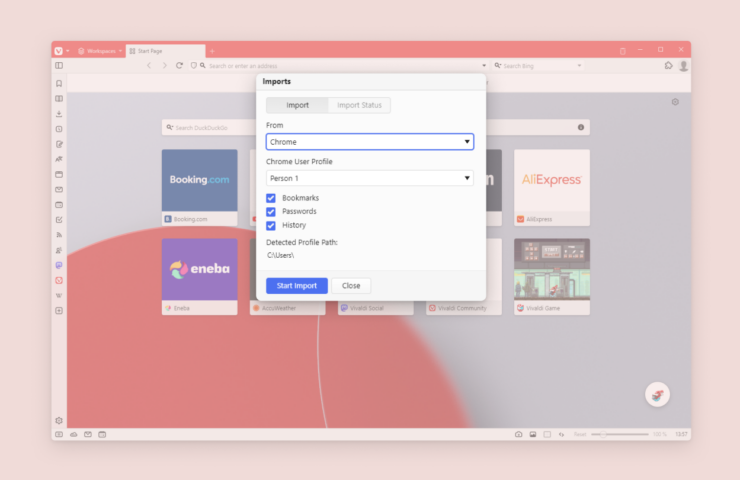Click the address bar field

point(342,66)
